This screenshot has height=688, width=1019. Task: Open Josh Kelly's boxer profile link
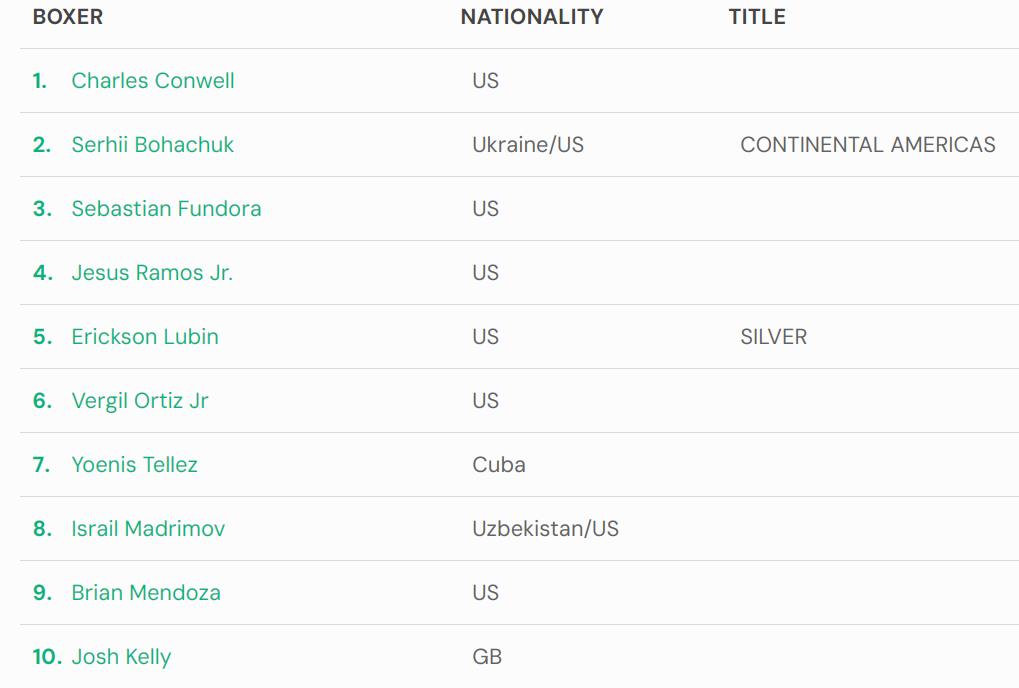click(122, 657)
